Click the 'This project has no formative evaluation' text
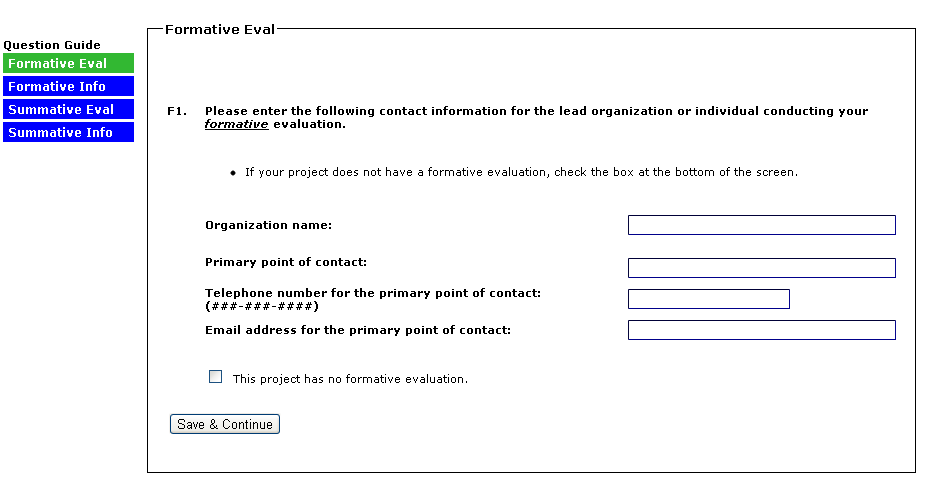927x489 pixels. [x=350, y=379]
